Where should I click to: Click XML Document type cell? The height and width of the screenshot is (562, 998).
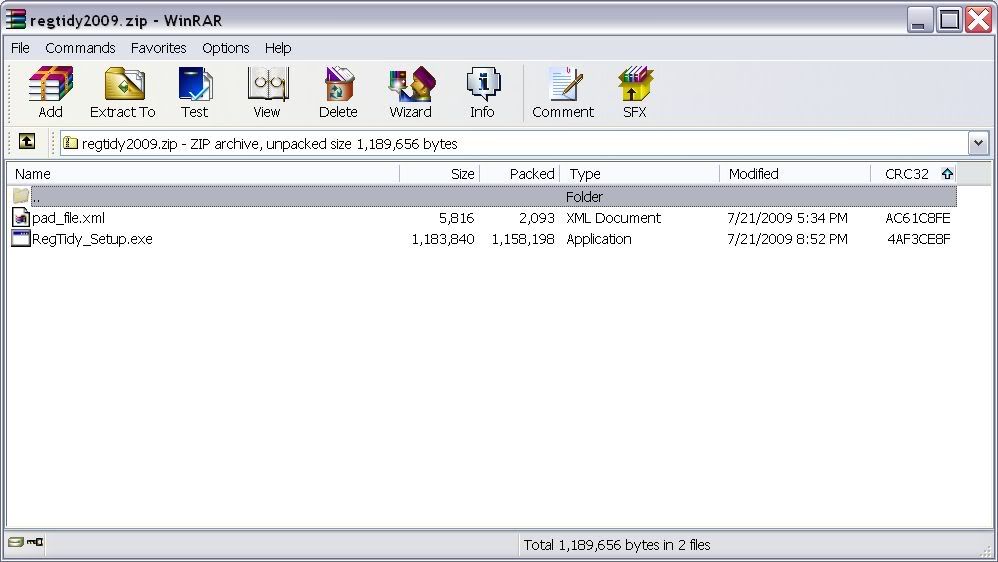[x=614, y=218]
